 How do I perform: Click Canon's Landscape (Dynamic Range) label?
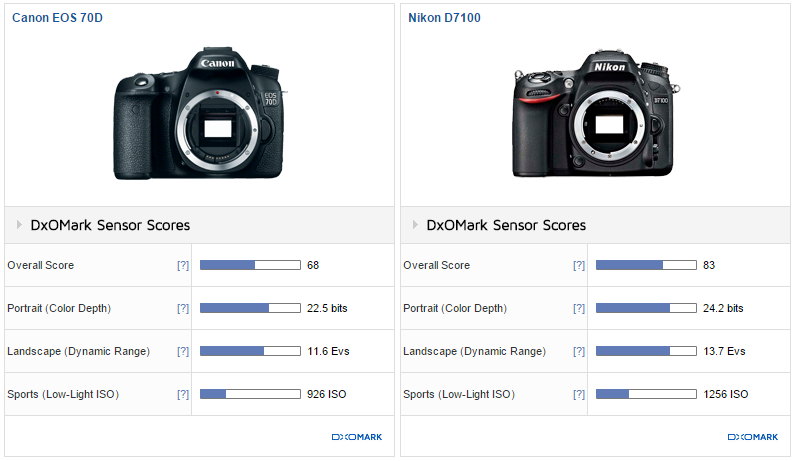pos(79,351)
